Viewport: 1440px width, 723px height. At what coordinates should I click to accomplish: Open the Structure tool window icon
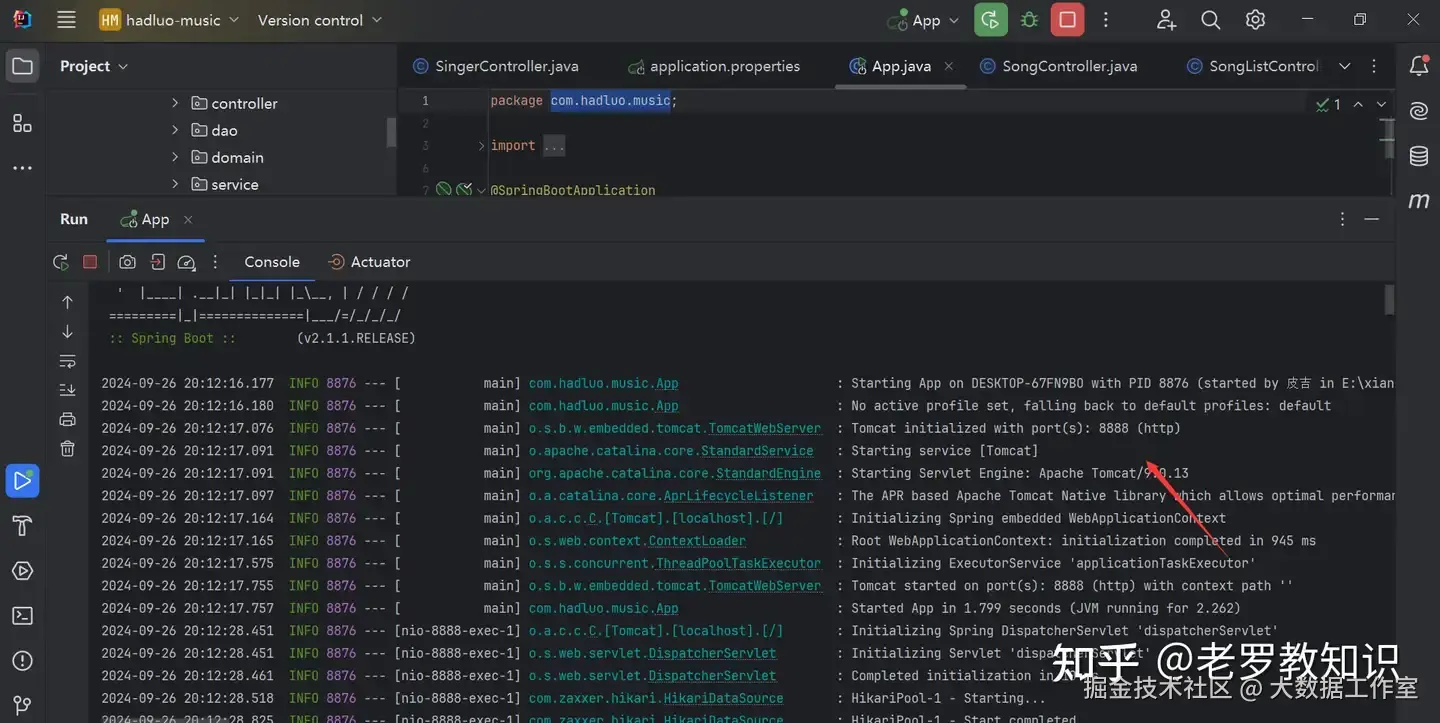22,123
